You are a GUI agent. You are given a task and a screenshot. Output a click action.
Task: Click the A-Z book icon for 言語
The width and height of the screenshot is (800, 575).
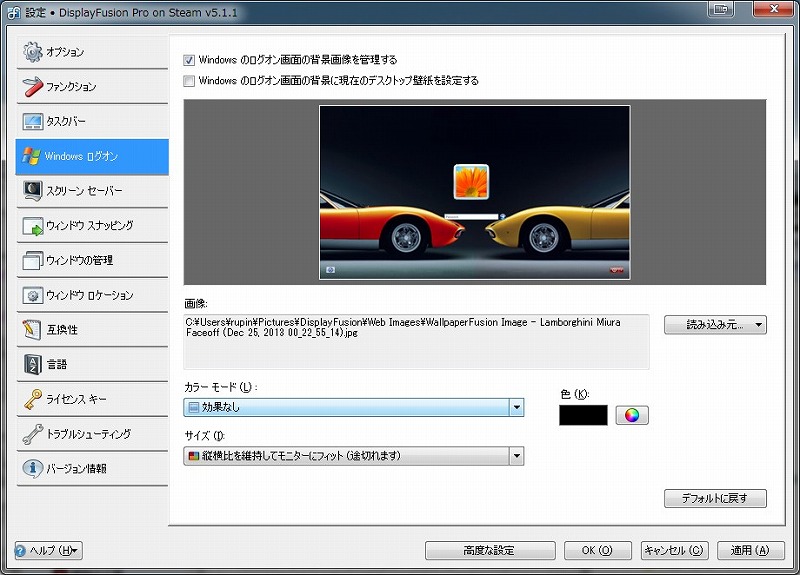tap(33, 364)
